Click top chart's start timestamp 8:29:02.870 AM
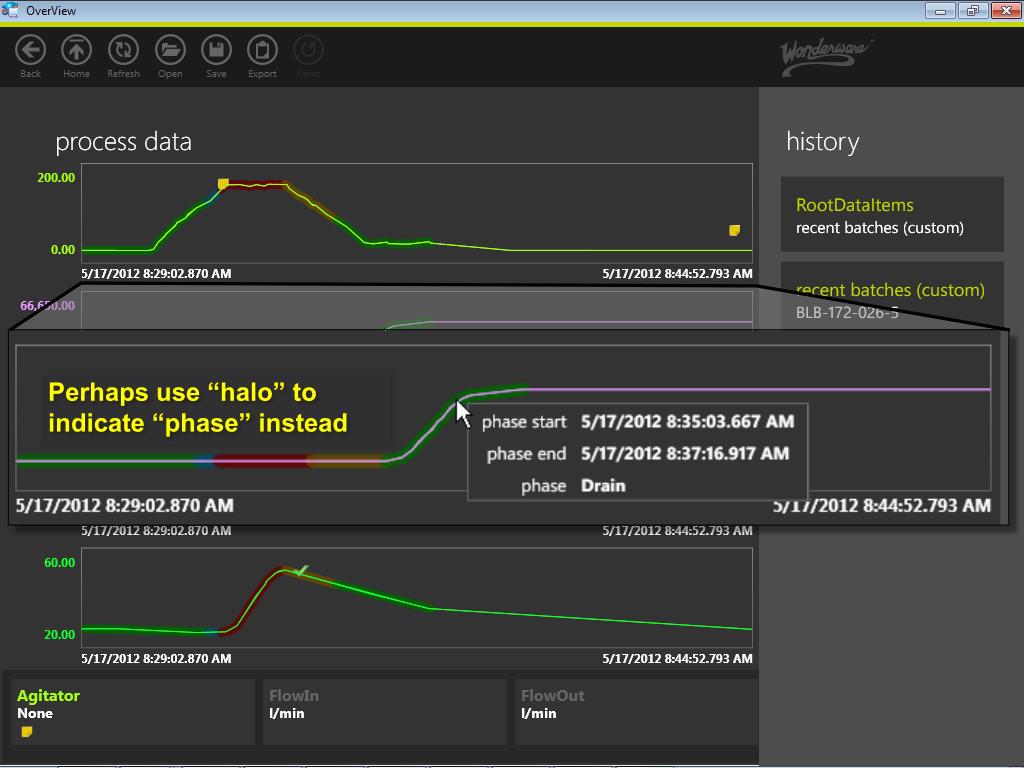 pos(156,274)
